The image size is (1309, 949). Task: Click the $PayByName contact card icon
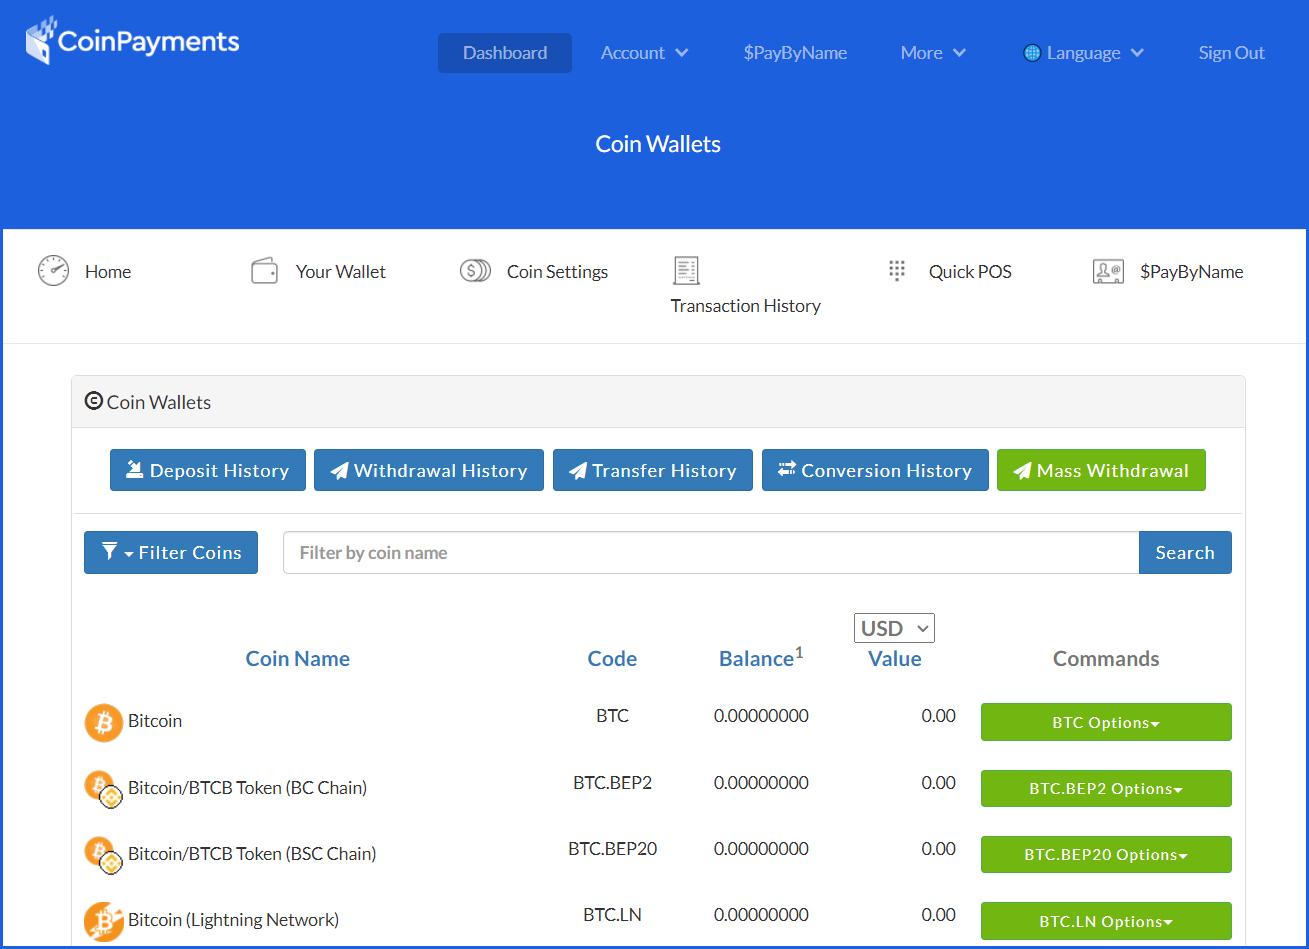[1108, 271]
